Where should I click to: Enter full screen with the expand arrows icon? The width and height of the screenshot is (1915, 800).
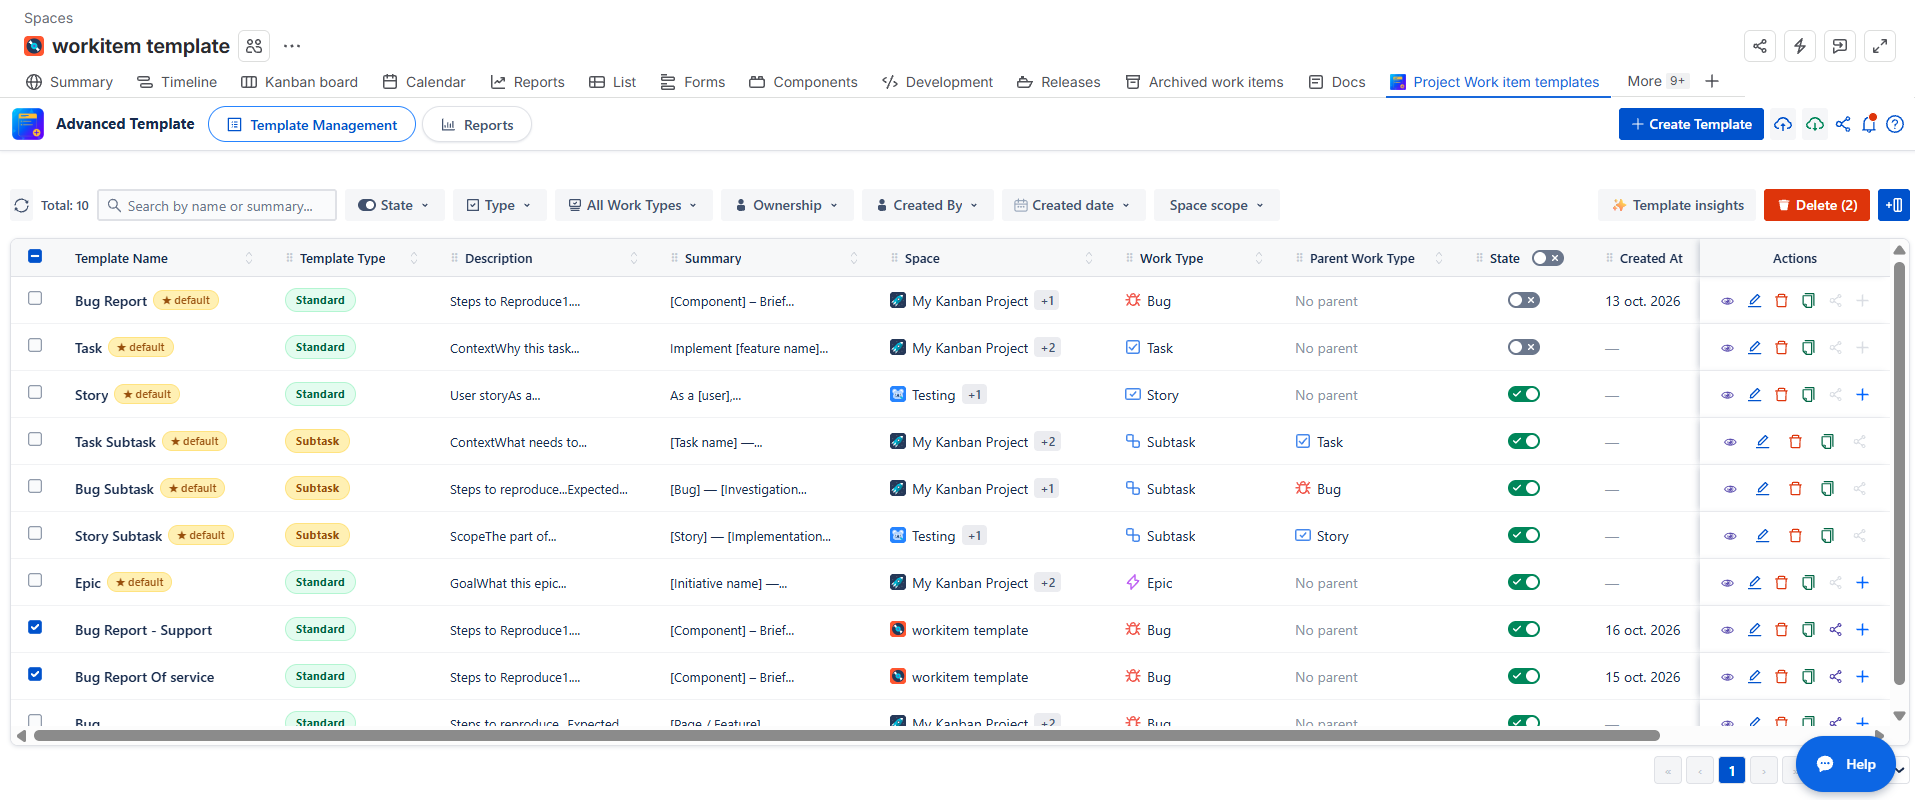[1880, 46]
